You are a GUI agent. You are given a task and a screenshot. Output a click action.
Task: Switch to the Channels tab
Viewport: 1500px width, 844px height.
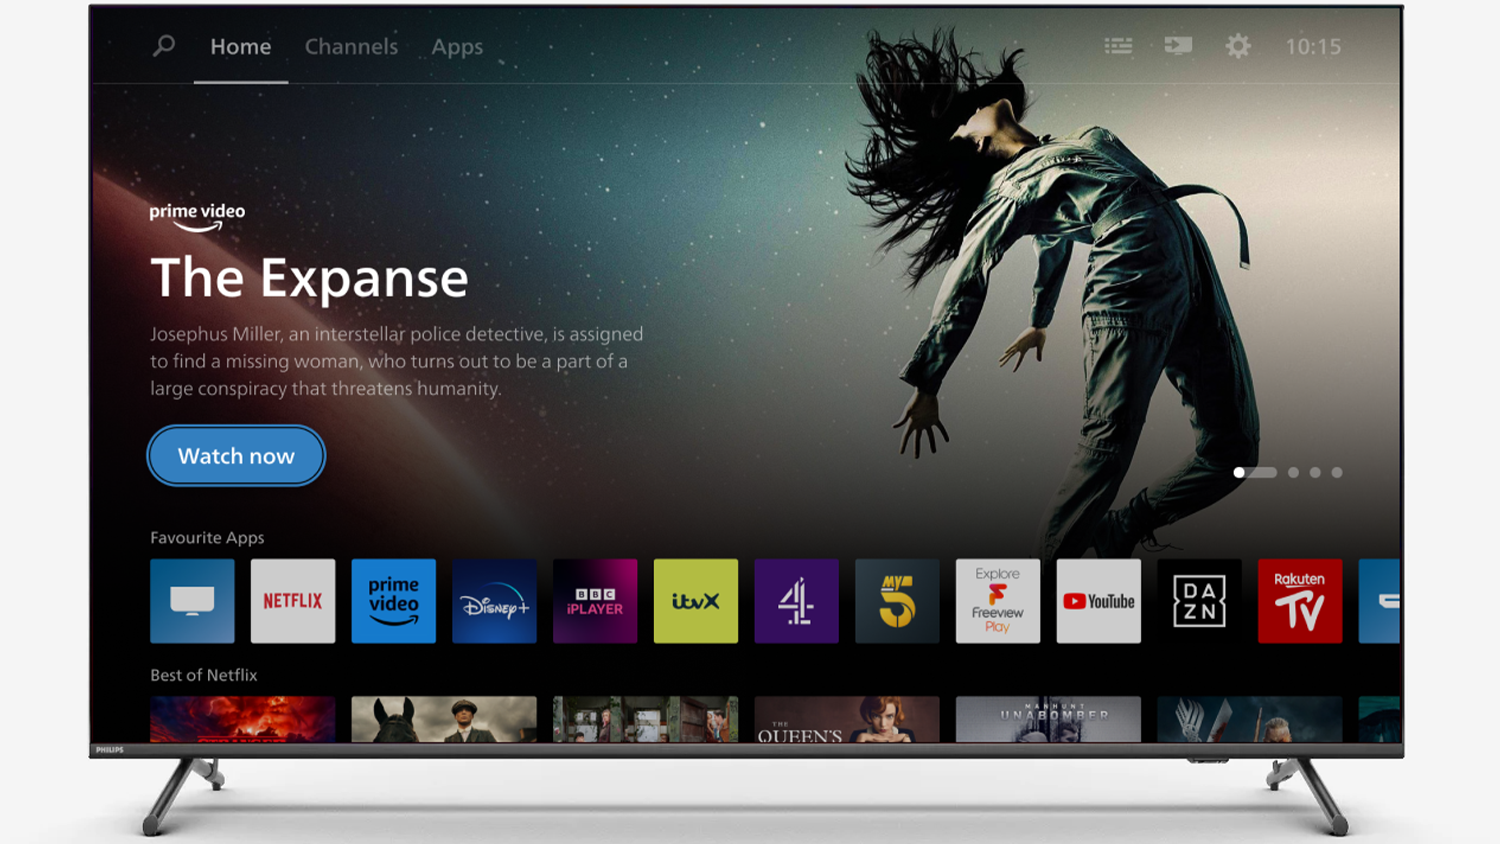click(x=351, y=47)
